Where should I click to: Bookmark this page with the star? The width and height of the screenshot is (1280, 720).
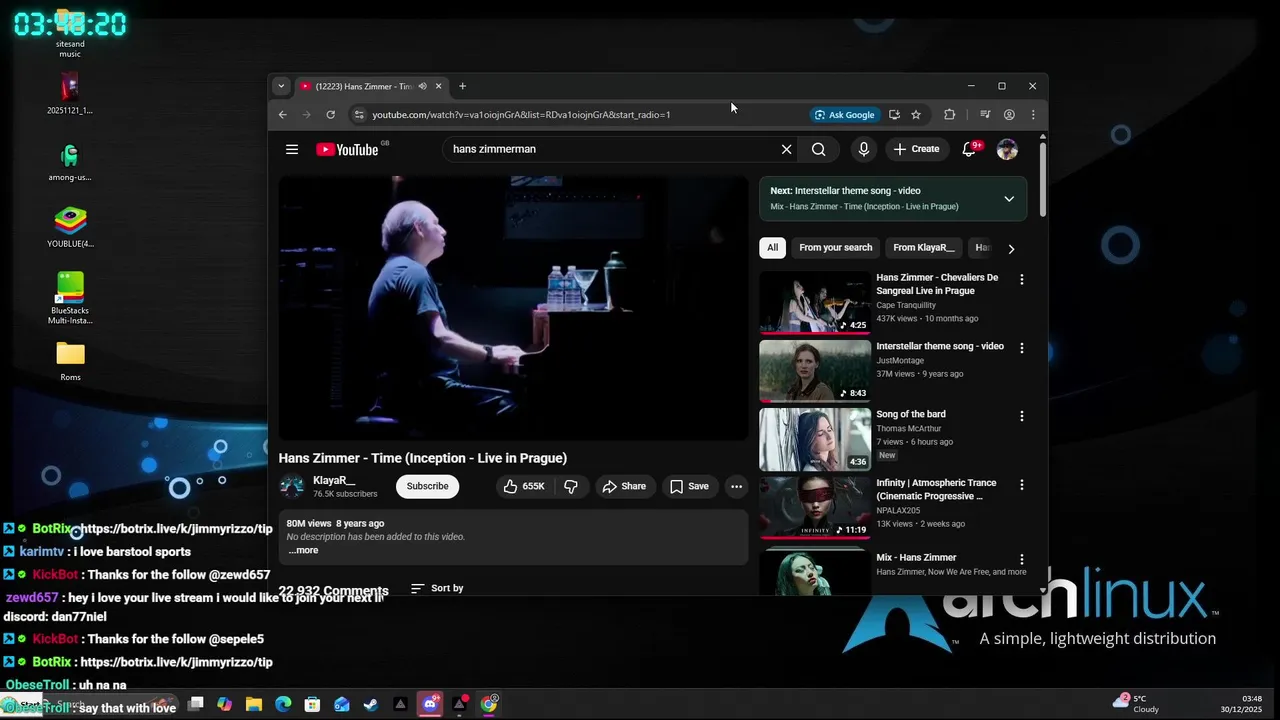pos(915,115)
